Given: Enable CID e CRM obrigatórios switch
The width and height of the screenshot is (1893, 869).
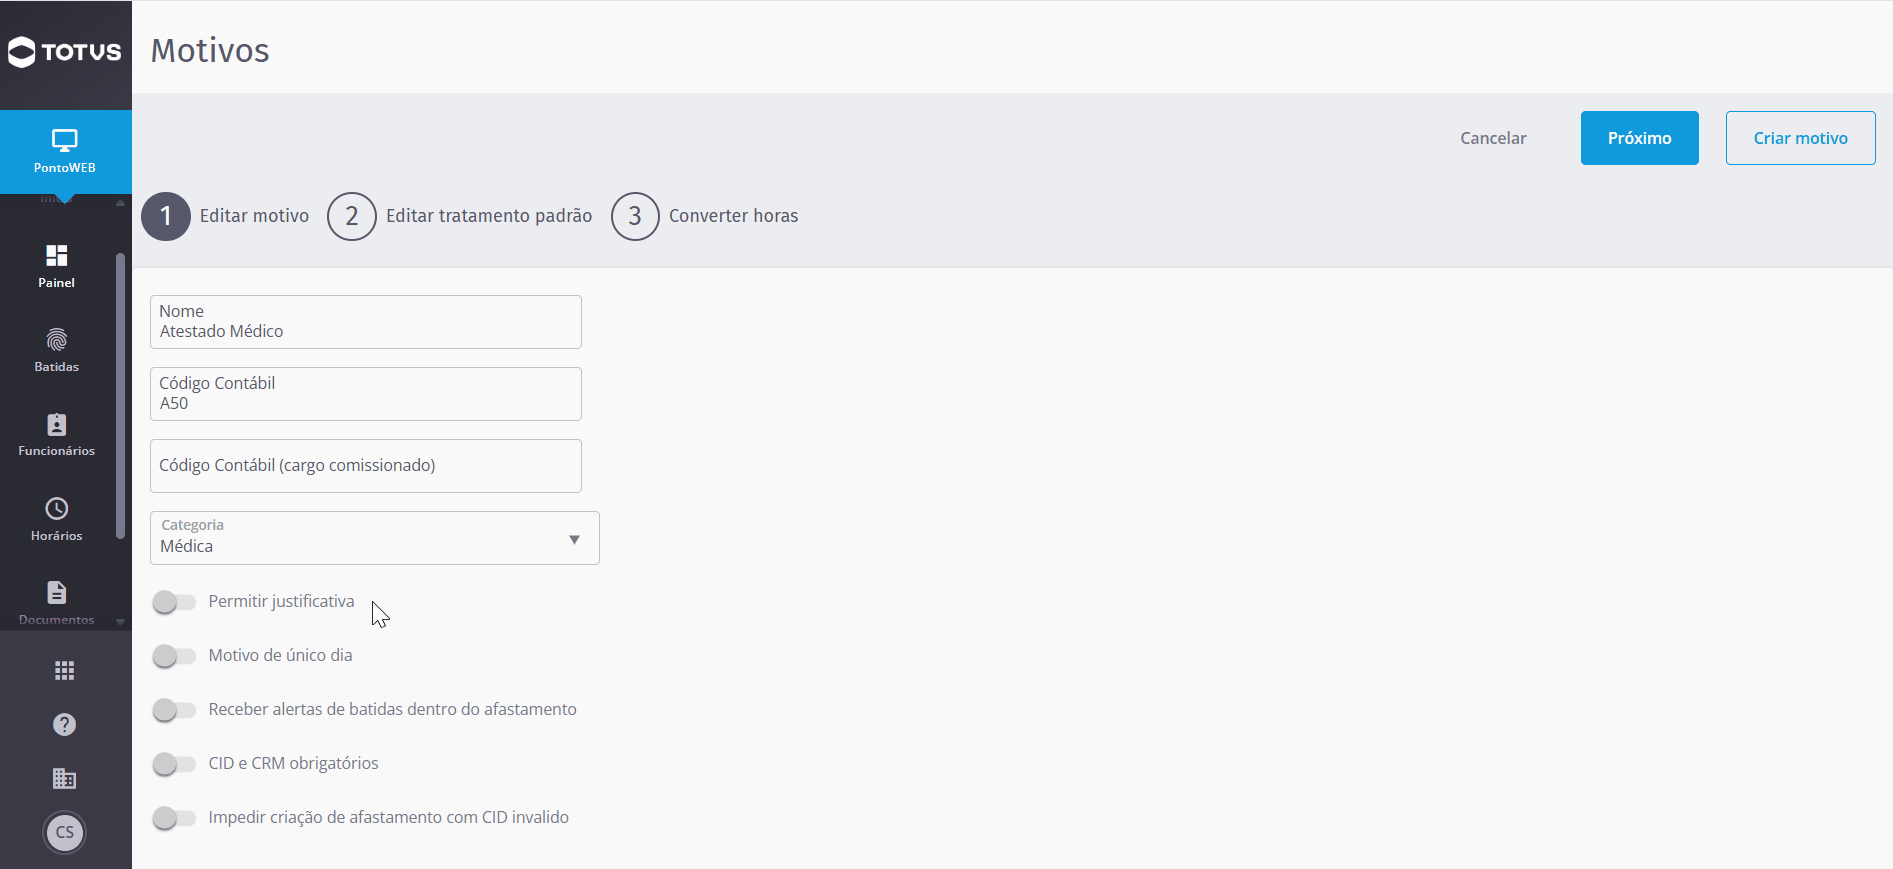Looking at the screenshot, I should [174, 764].
